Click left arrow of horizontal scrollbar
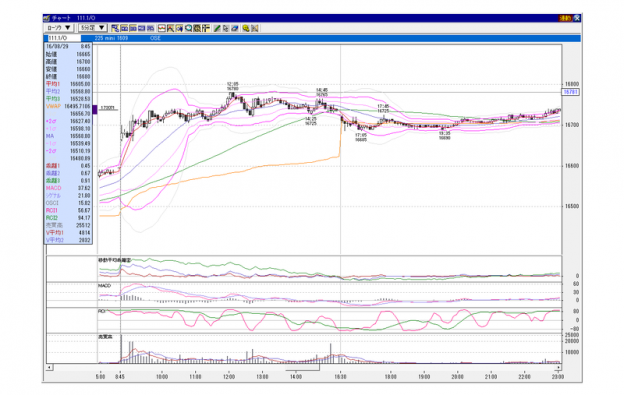The height and width of the screenshot is (395, 624). pos(49,367)
